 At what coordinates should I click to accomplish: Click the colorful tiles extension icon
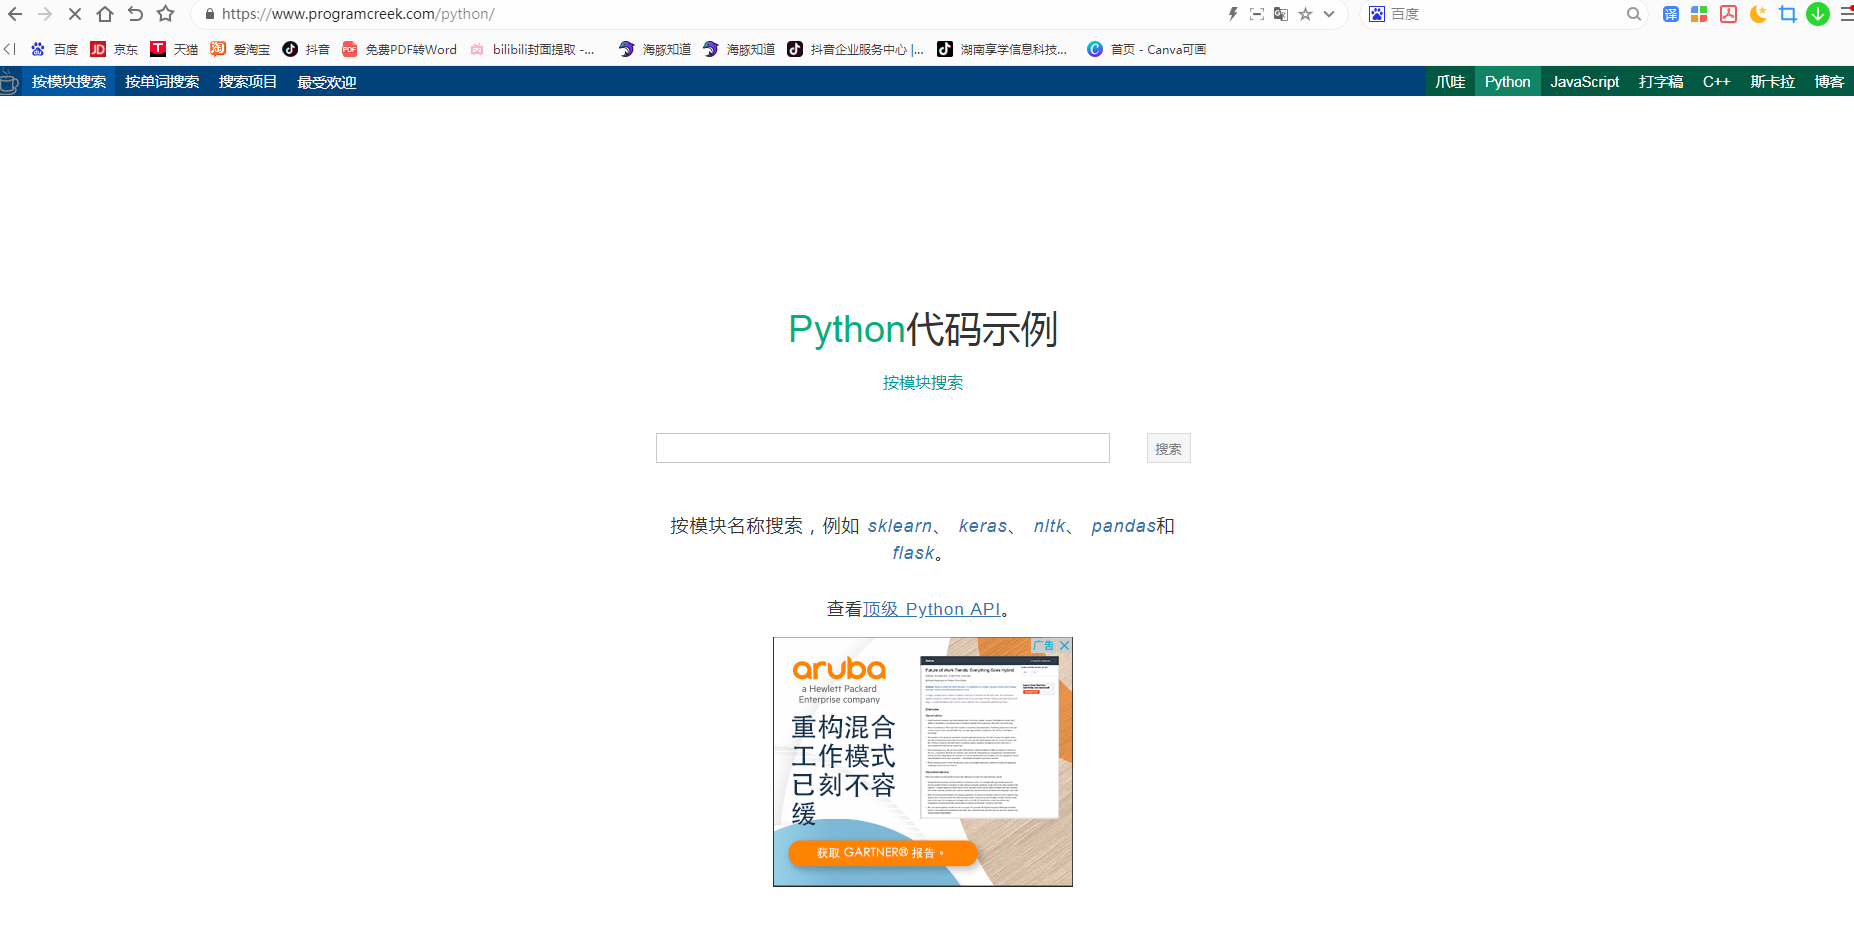(1698, 14)
